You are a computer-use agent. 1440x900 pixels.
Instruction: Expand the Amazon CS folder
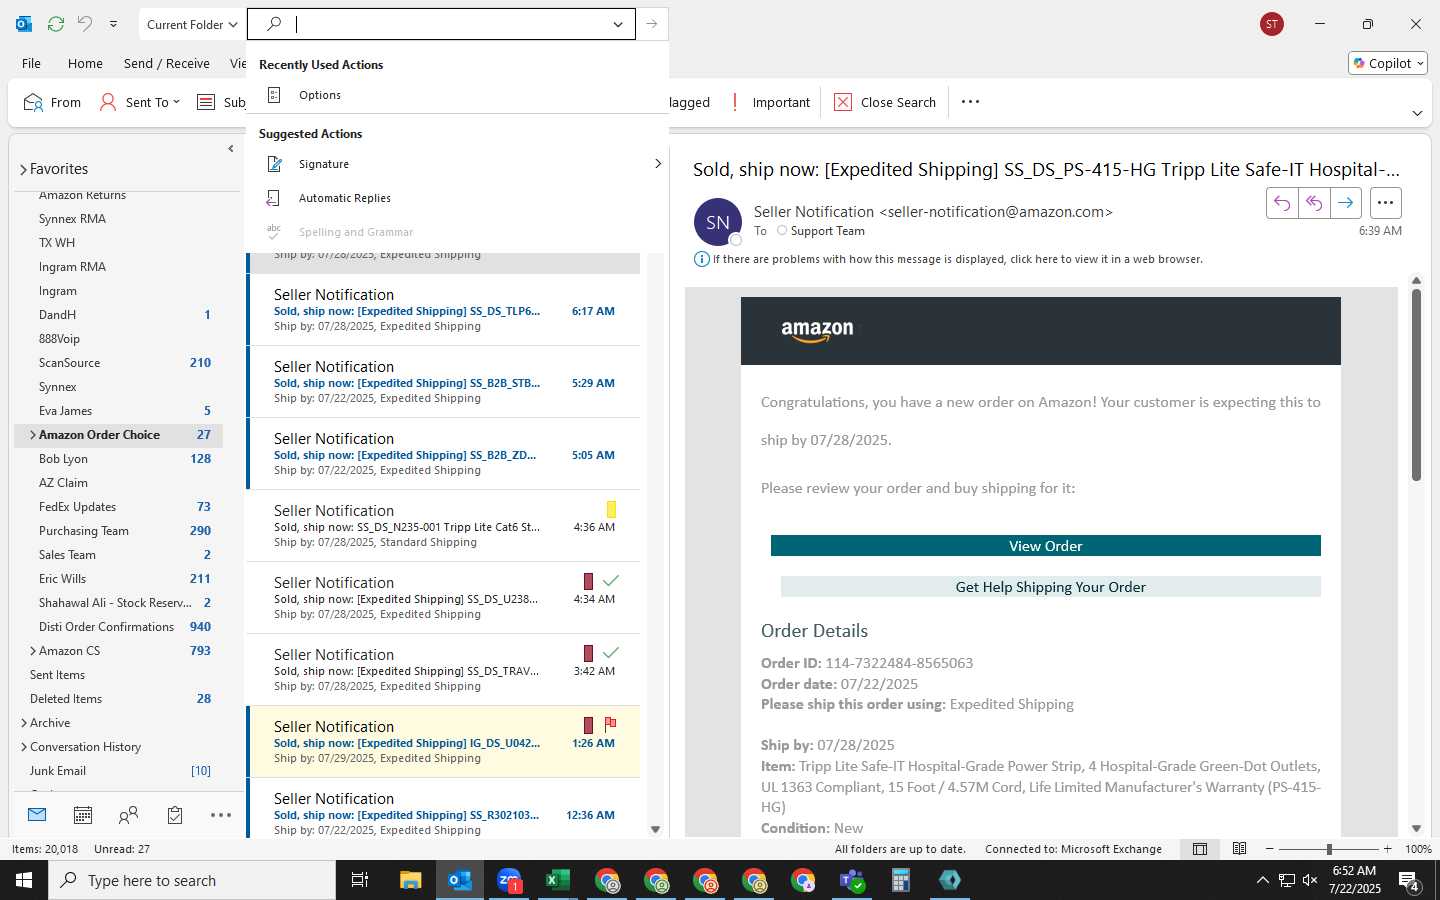33,651
